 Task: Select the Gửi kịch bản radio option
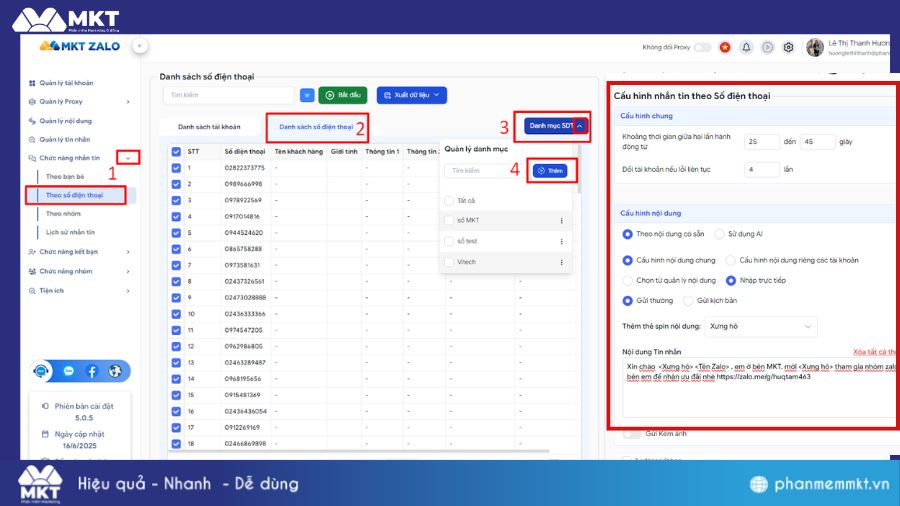[x=688, y=301]
